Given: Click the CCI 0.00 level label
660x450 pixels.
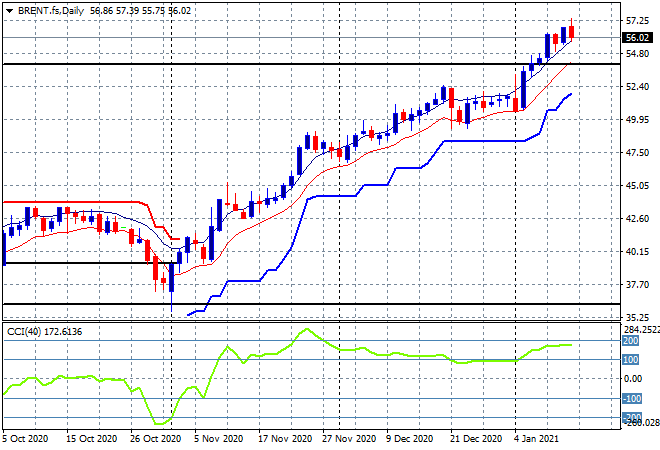Looking at the screenshot, I should pos(634,379).
